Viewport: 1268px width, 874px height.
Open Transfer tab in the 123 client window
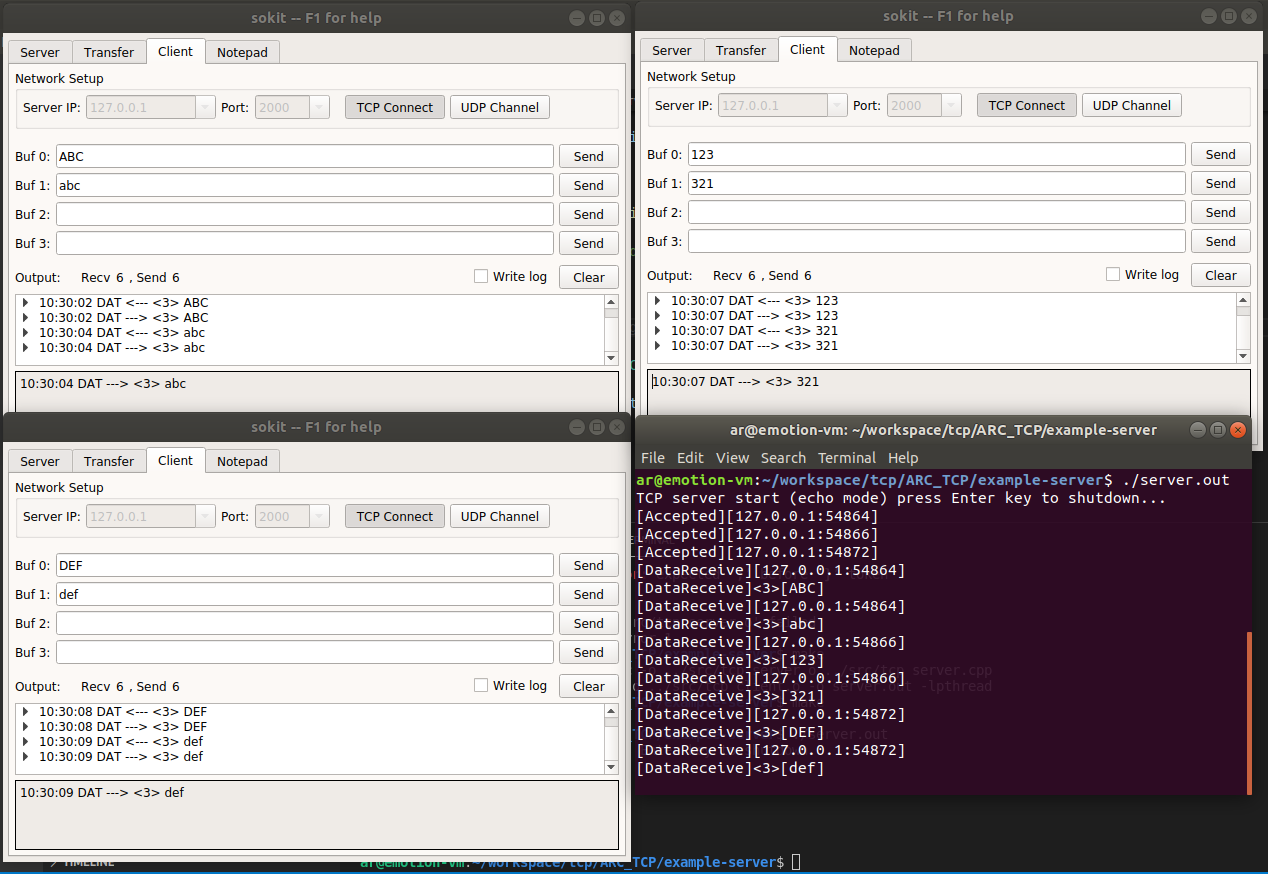click(741, 50)
